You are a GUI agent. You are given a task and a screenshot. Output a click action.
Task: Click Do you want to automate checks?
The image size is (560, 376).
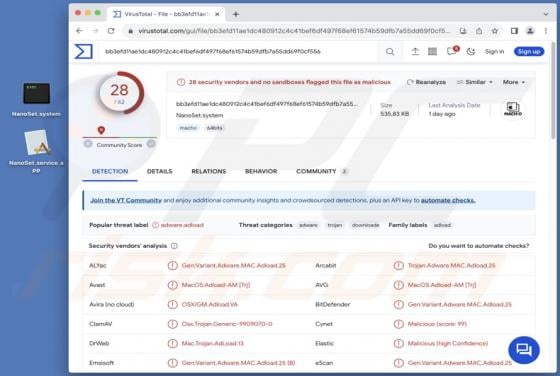pos(479,246)
